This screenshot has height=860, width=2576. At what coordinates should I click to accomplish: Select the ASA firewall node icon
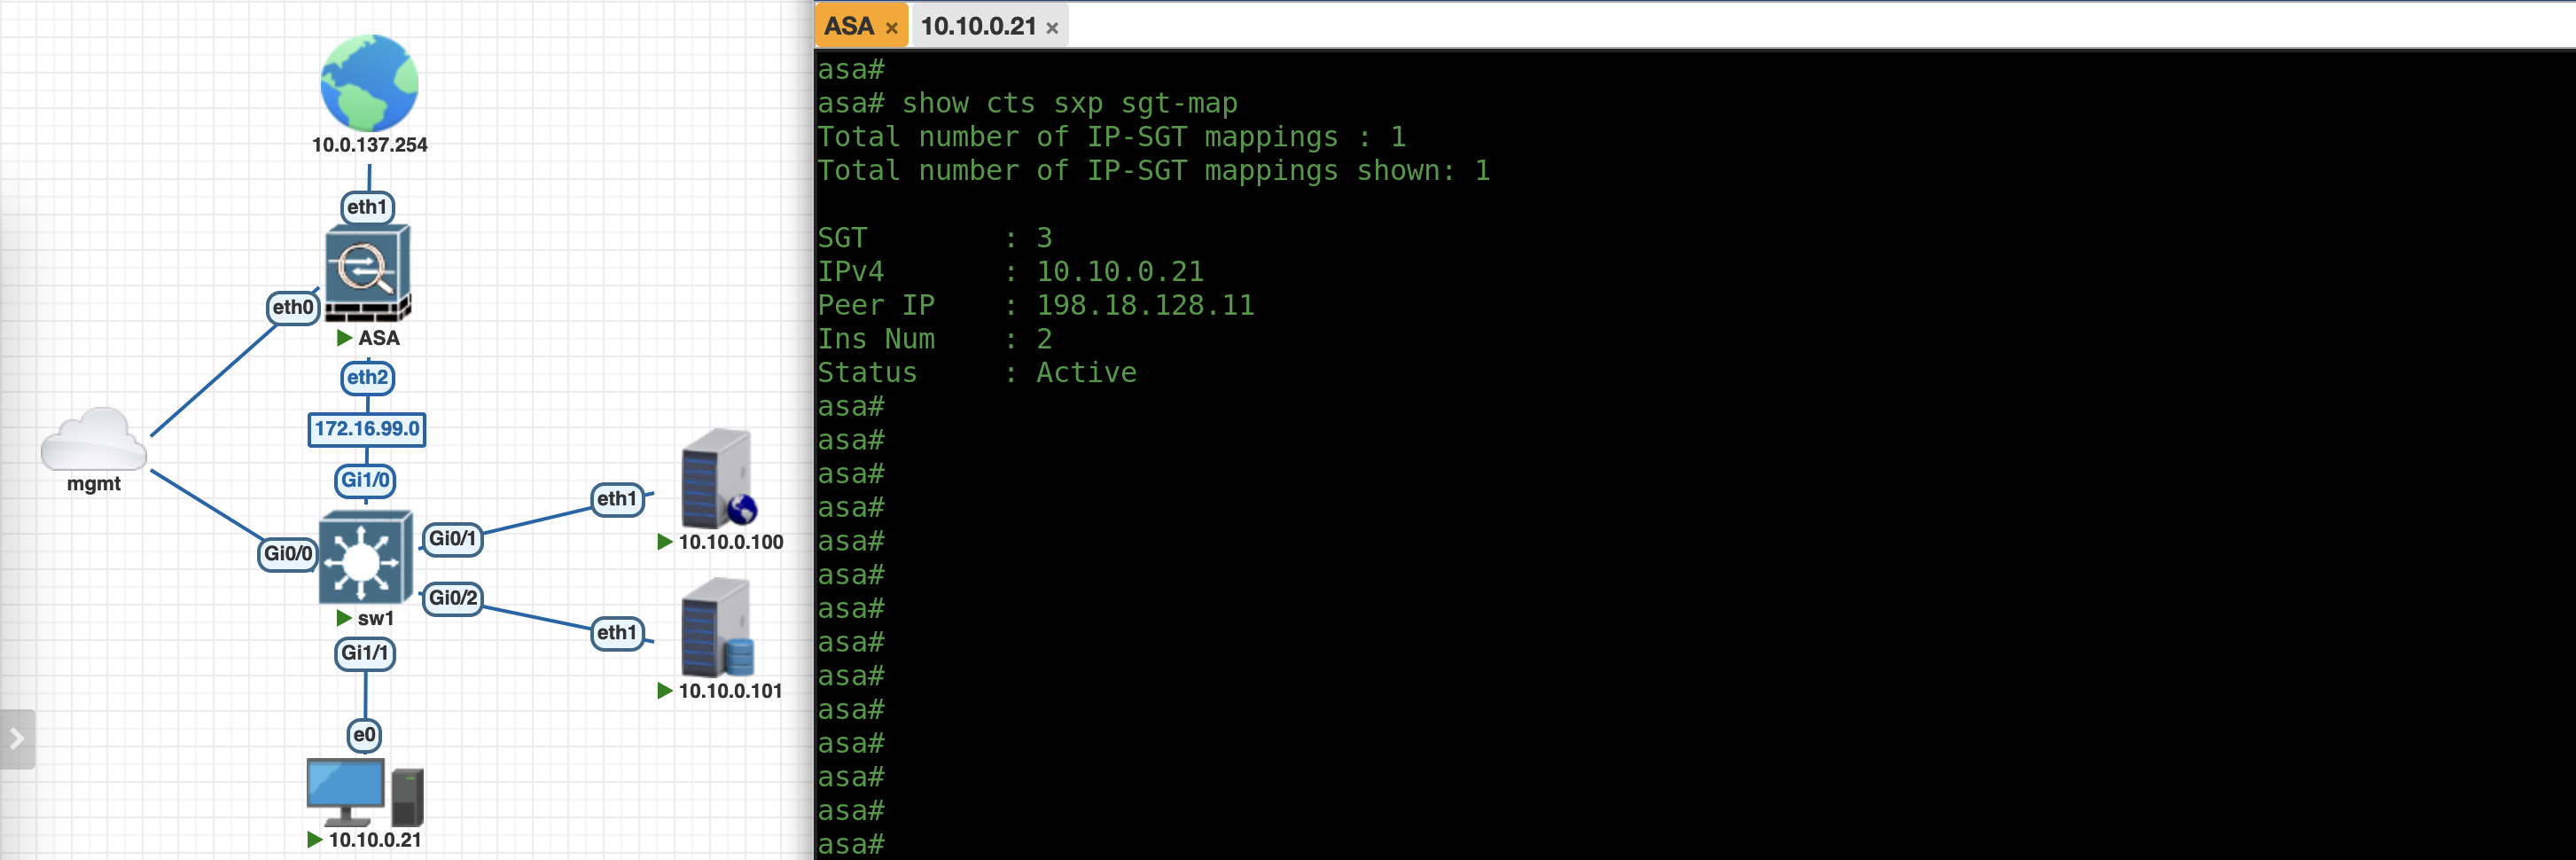pyautogui.click(x=367, y=272)
